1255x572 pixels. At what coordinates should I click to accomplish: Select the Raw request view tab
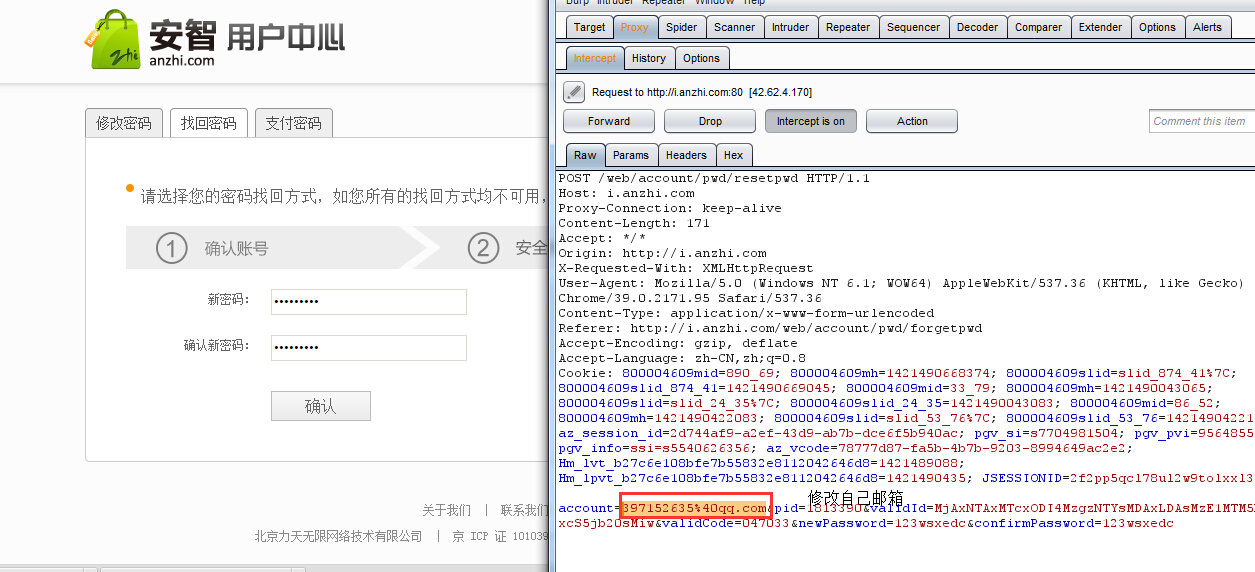(585, 155)
